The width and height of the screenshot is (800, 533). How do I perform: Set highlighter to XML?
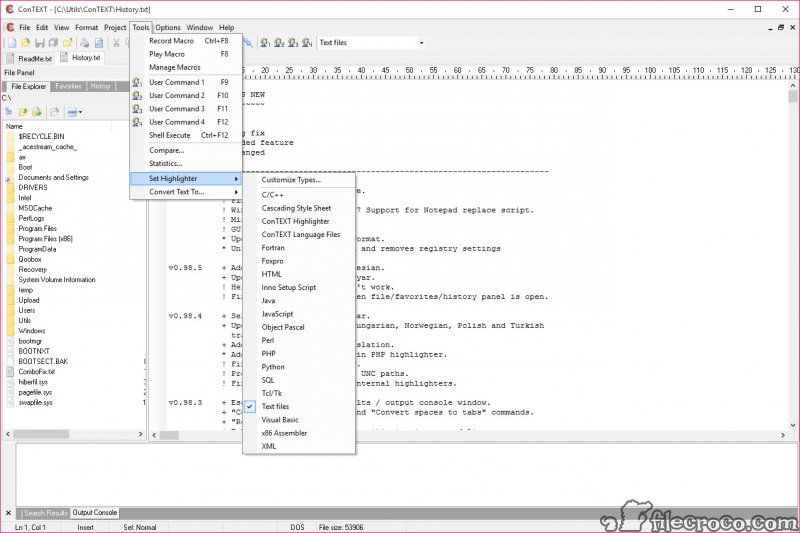pos(299,446)
